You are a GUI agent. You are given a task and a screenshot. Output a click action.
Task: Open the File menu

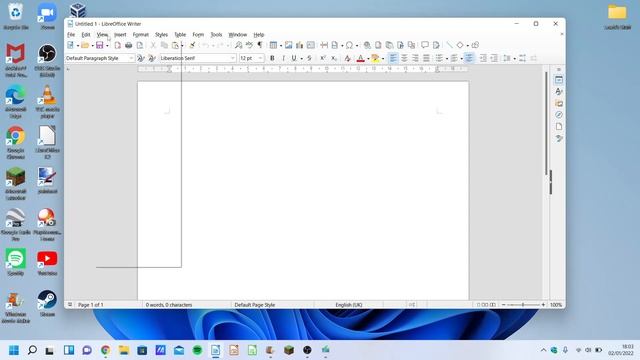coord(71,35)
